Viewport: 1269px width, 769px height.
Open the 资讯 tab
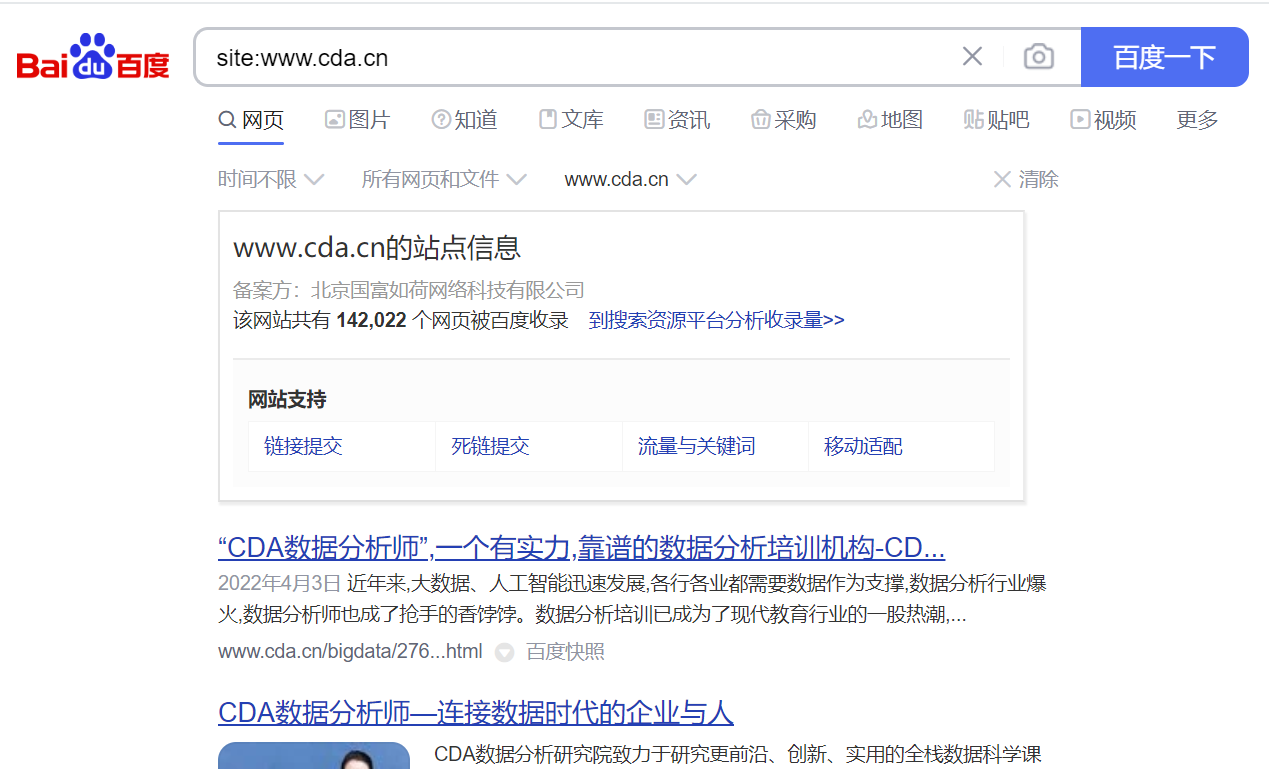(x=677, y=120)
